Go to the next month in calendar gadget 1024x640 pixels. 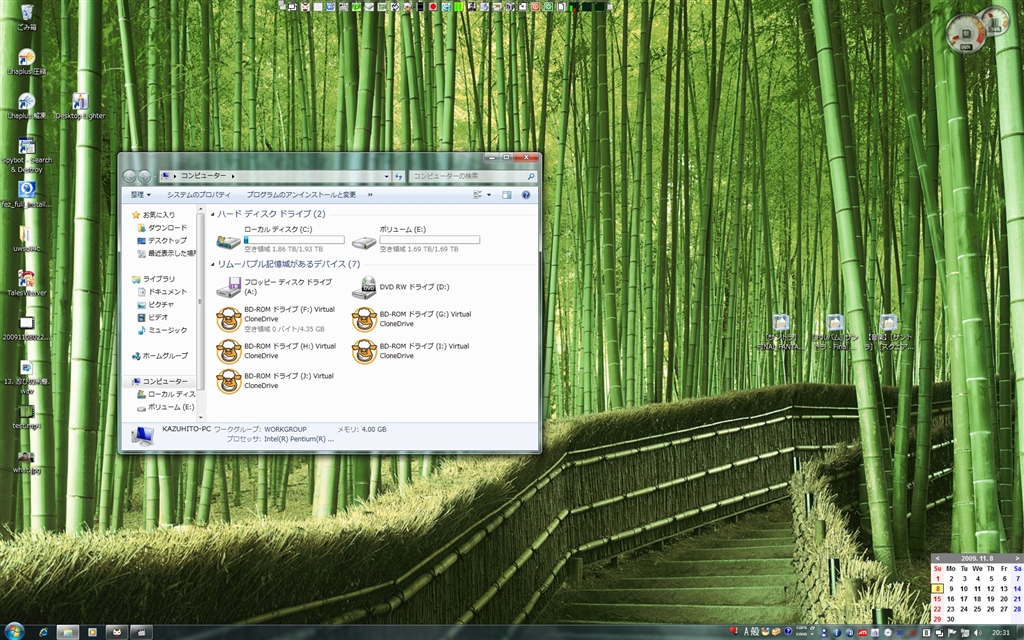click(1017, 558)
